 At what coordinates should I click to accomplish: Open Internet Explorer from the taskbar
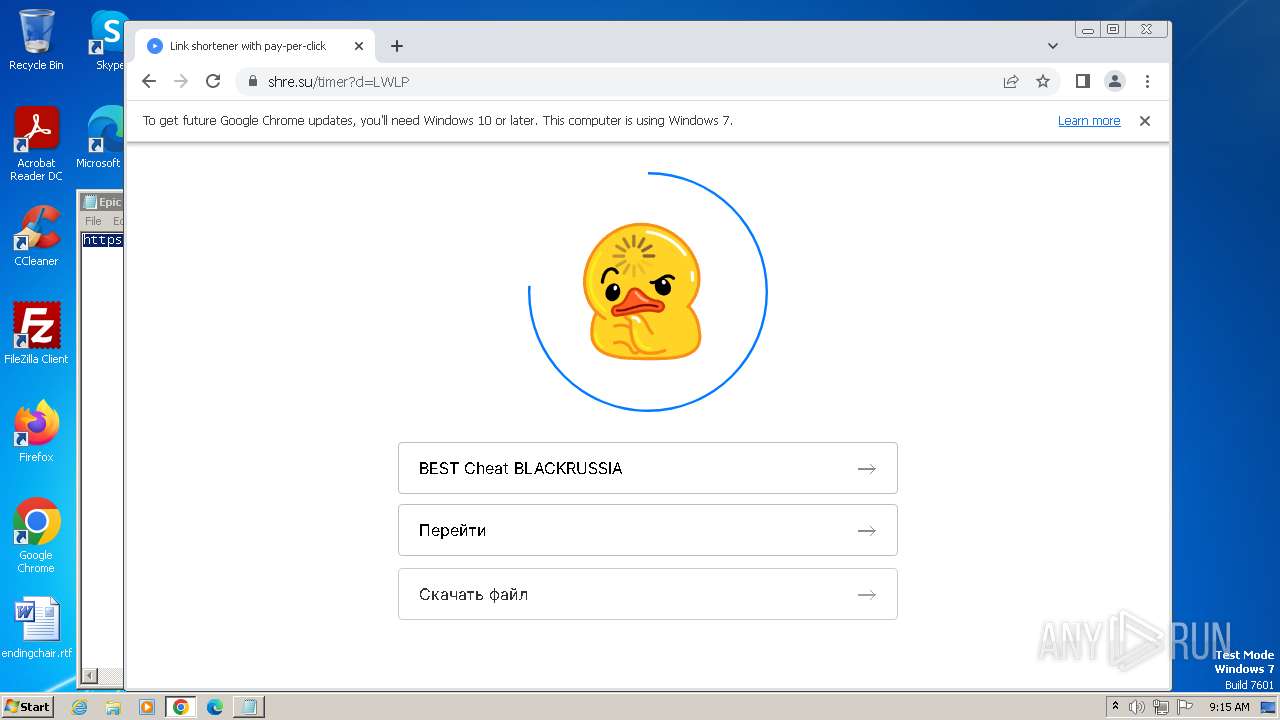80,707
